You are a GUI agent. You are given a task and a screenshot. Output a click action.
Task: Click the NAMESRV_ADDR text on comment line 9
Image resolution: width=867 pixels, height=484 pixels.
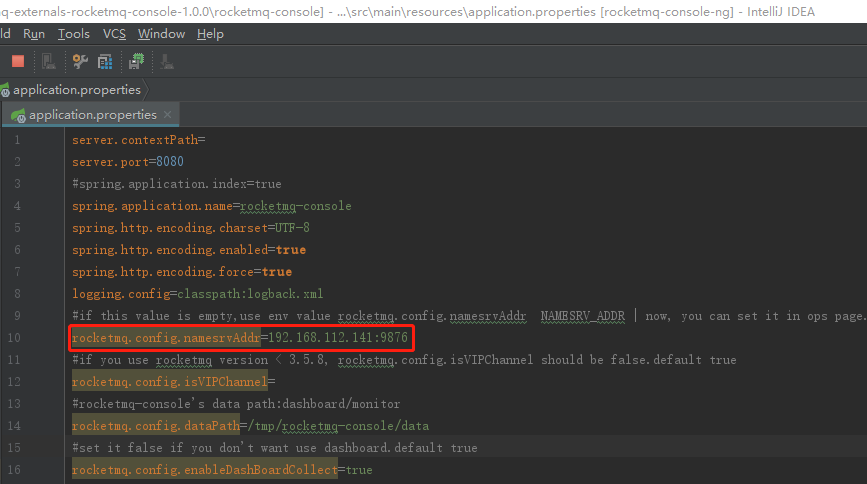coord(583,316)
